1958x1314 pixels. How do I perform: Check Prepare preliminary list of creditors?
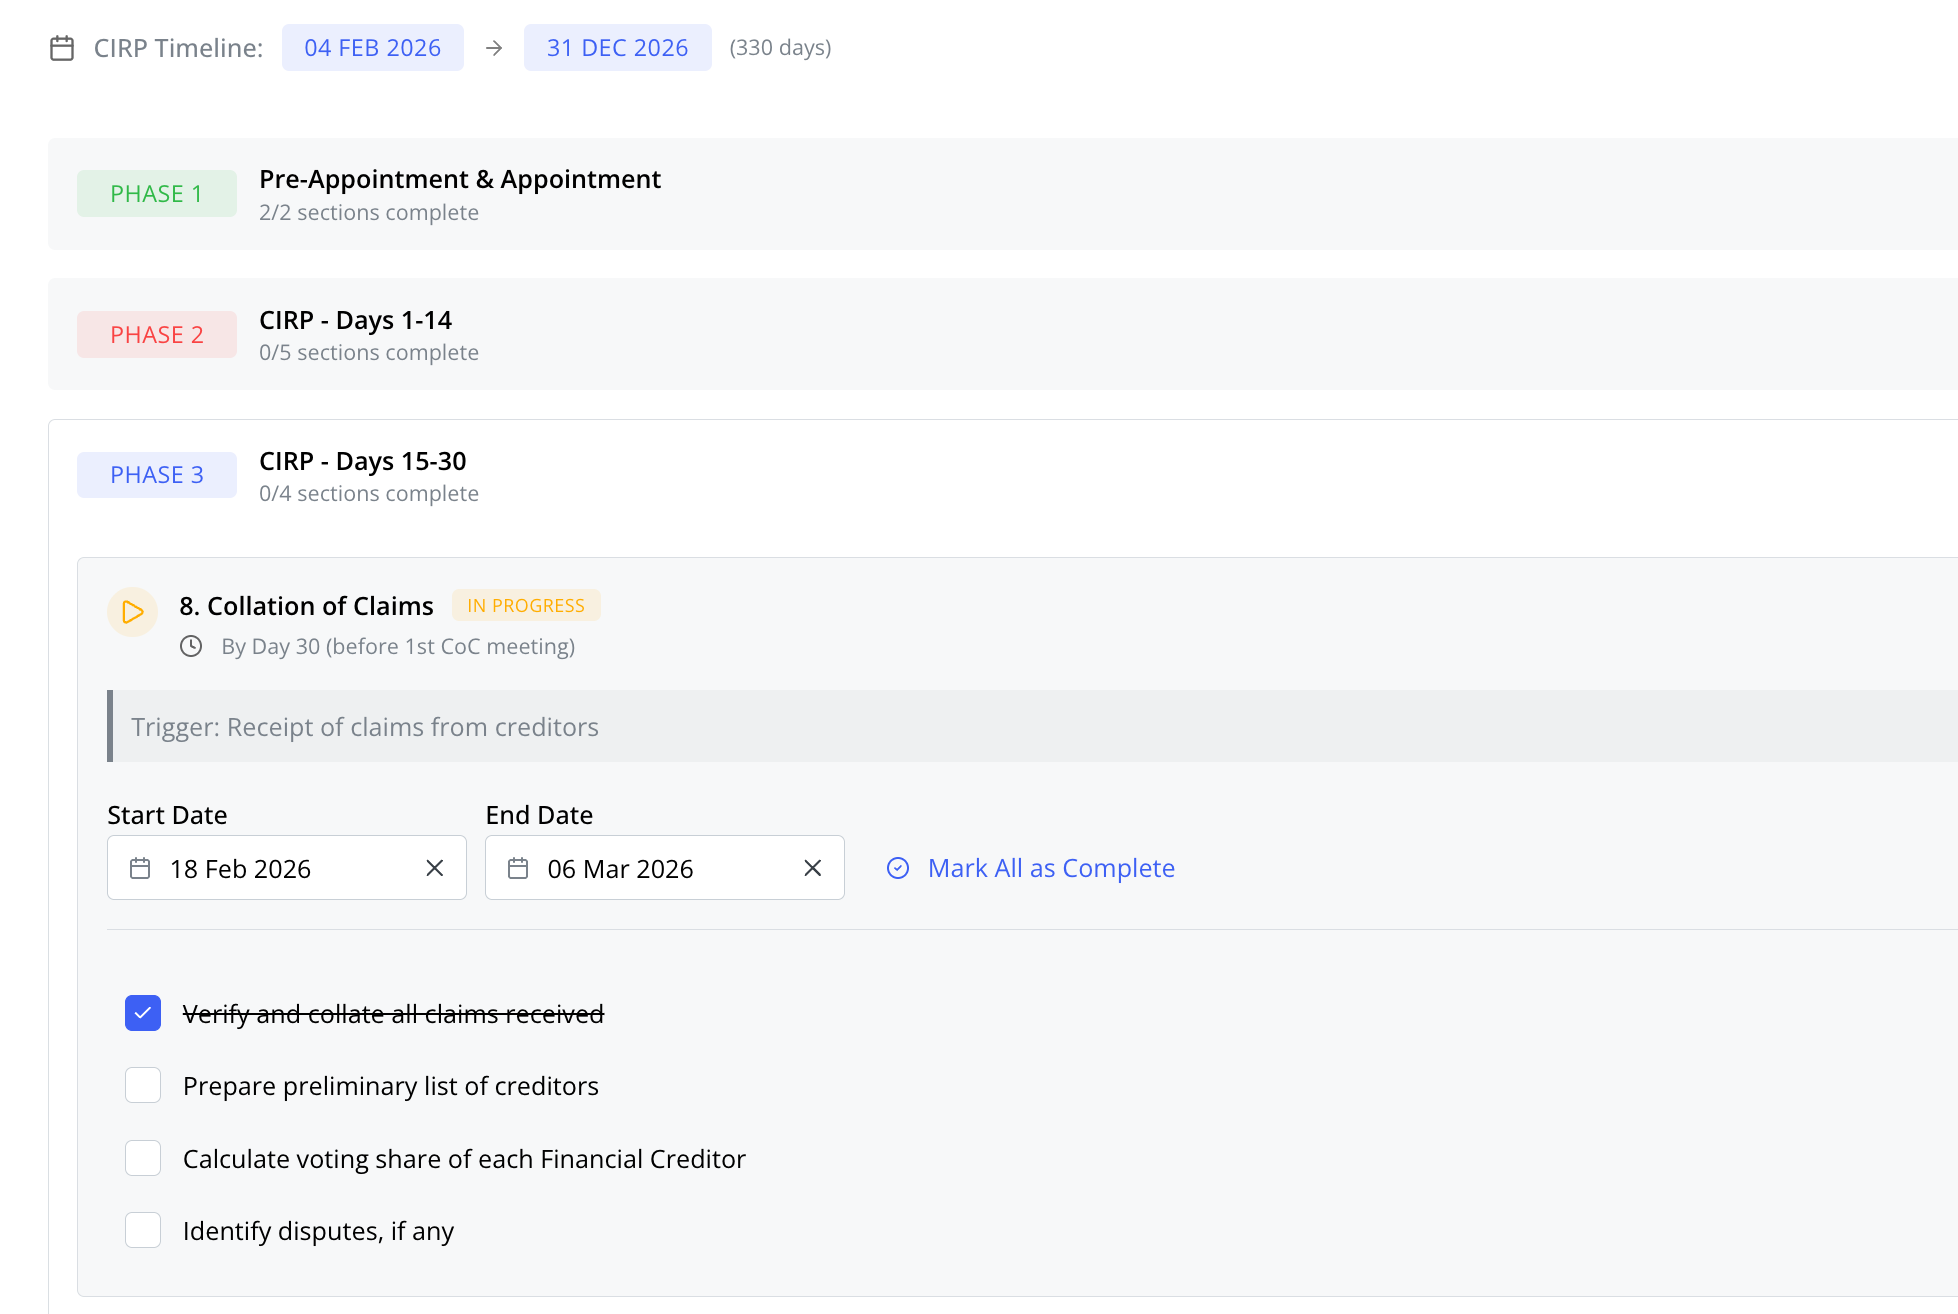(x=143, y=1085)
